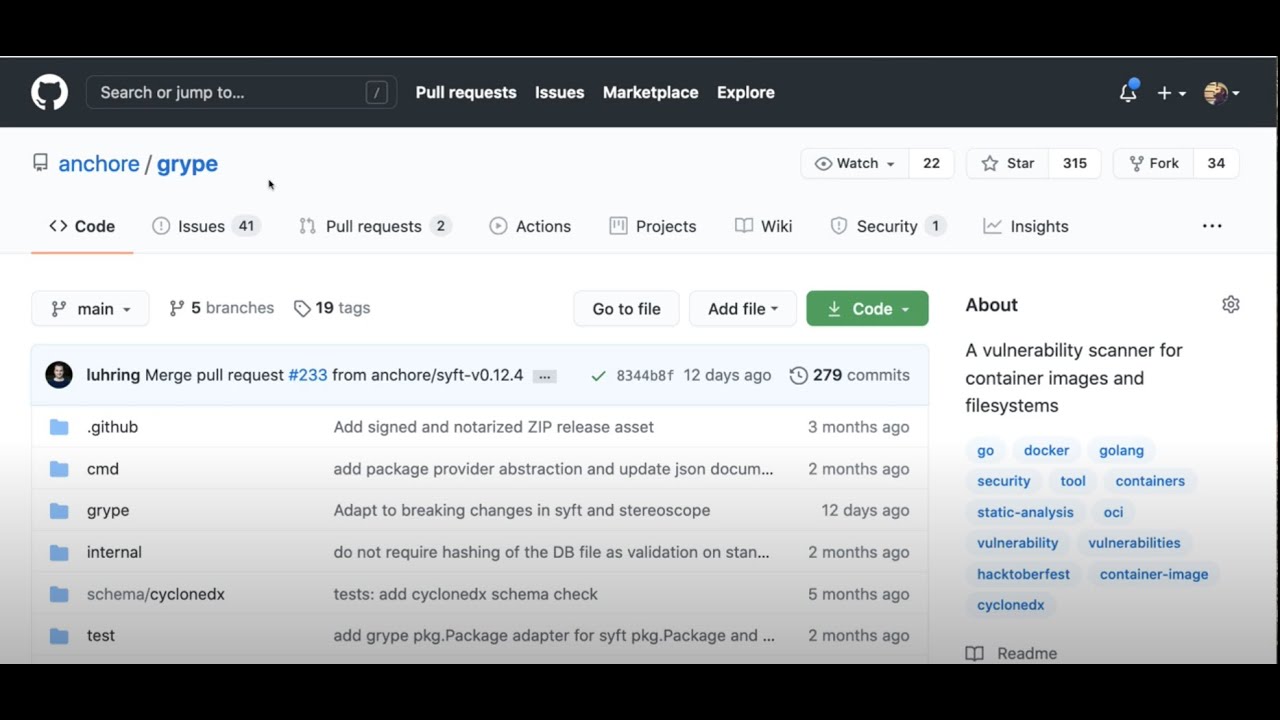Screen dimensions: 1280x720
Task: Click the green commit status checkmark
Action: pos(598,376)
